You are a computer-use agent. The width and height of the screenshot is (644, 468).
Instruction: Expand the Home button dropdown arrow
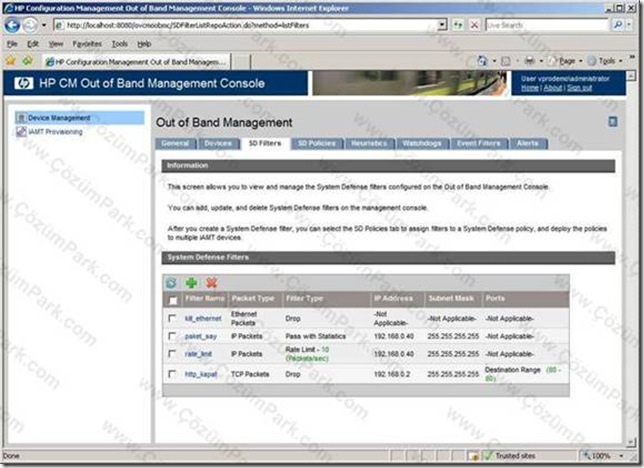coord(494,61)
